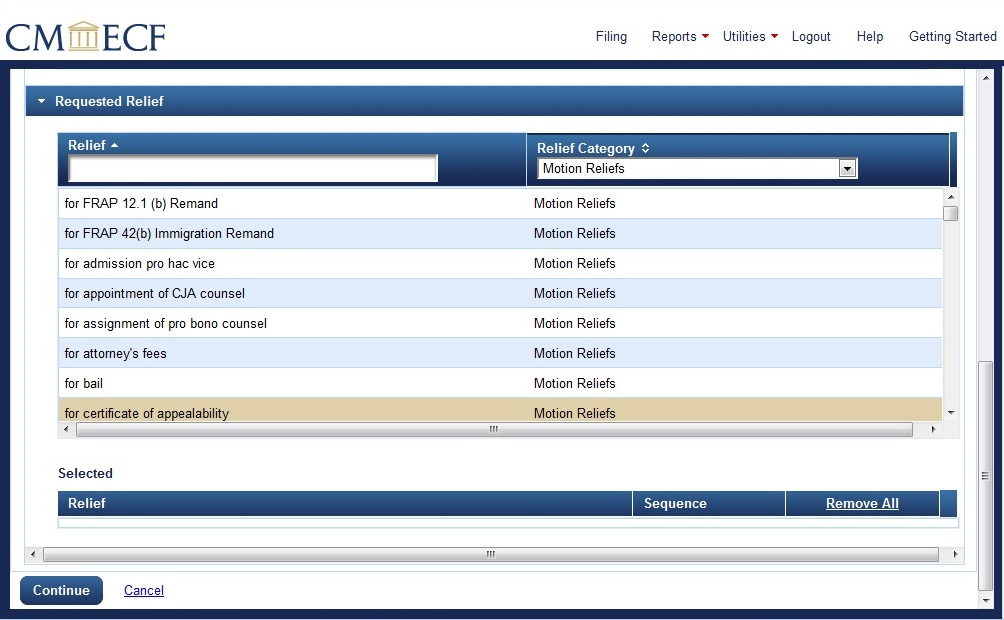
Task: Click the CM/ECF courthouse logo
Action: [85, 37]
